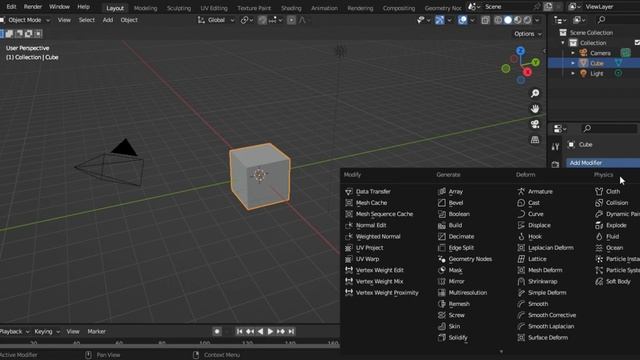Toggle camera view icon

[535, 124]
